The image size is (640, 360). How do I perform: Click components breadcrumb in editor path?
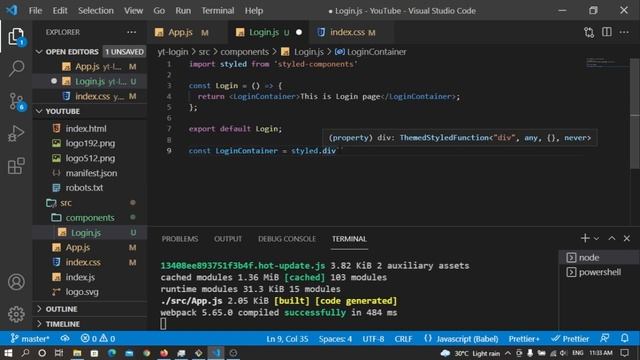(244, 52)
